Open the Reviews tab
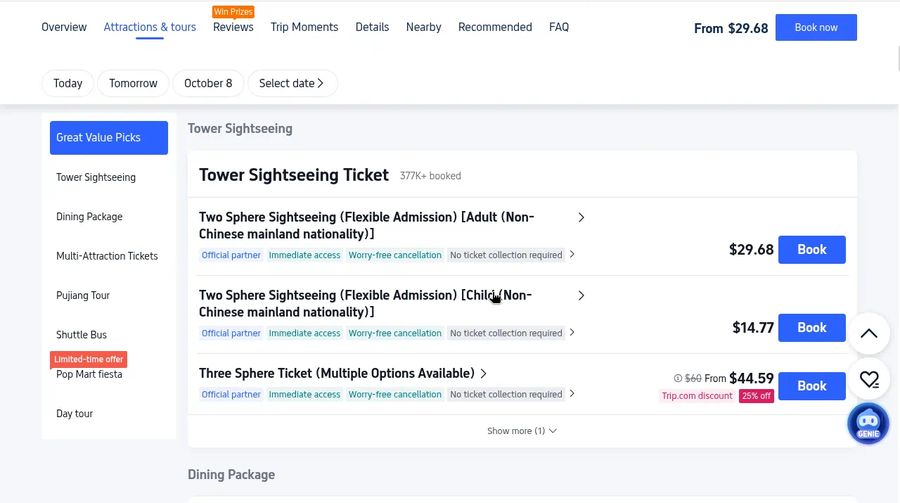Screen dimensions: 900x503 click(x=233, y=27)
